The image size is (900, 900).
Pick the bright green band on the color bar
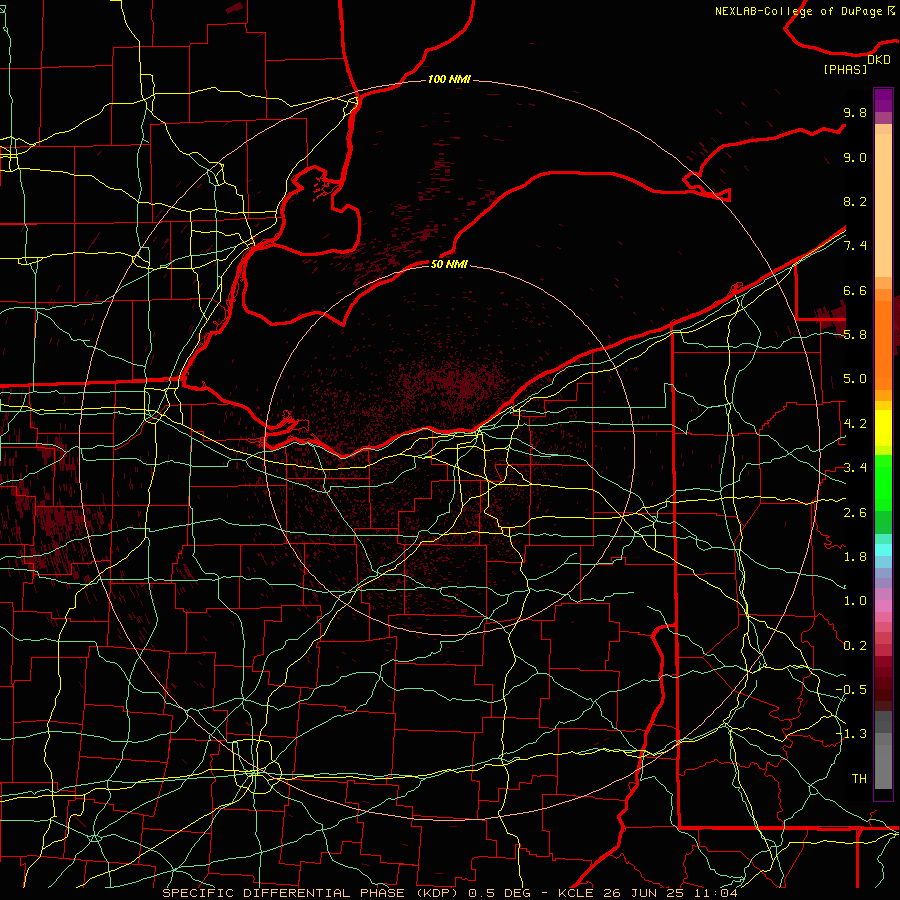(x=883, y=483)
